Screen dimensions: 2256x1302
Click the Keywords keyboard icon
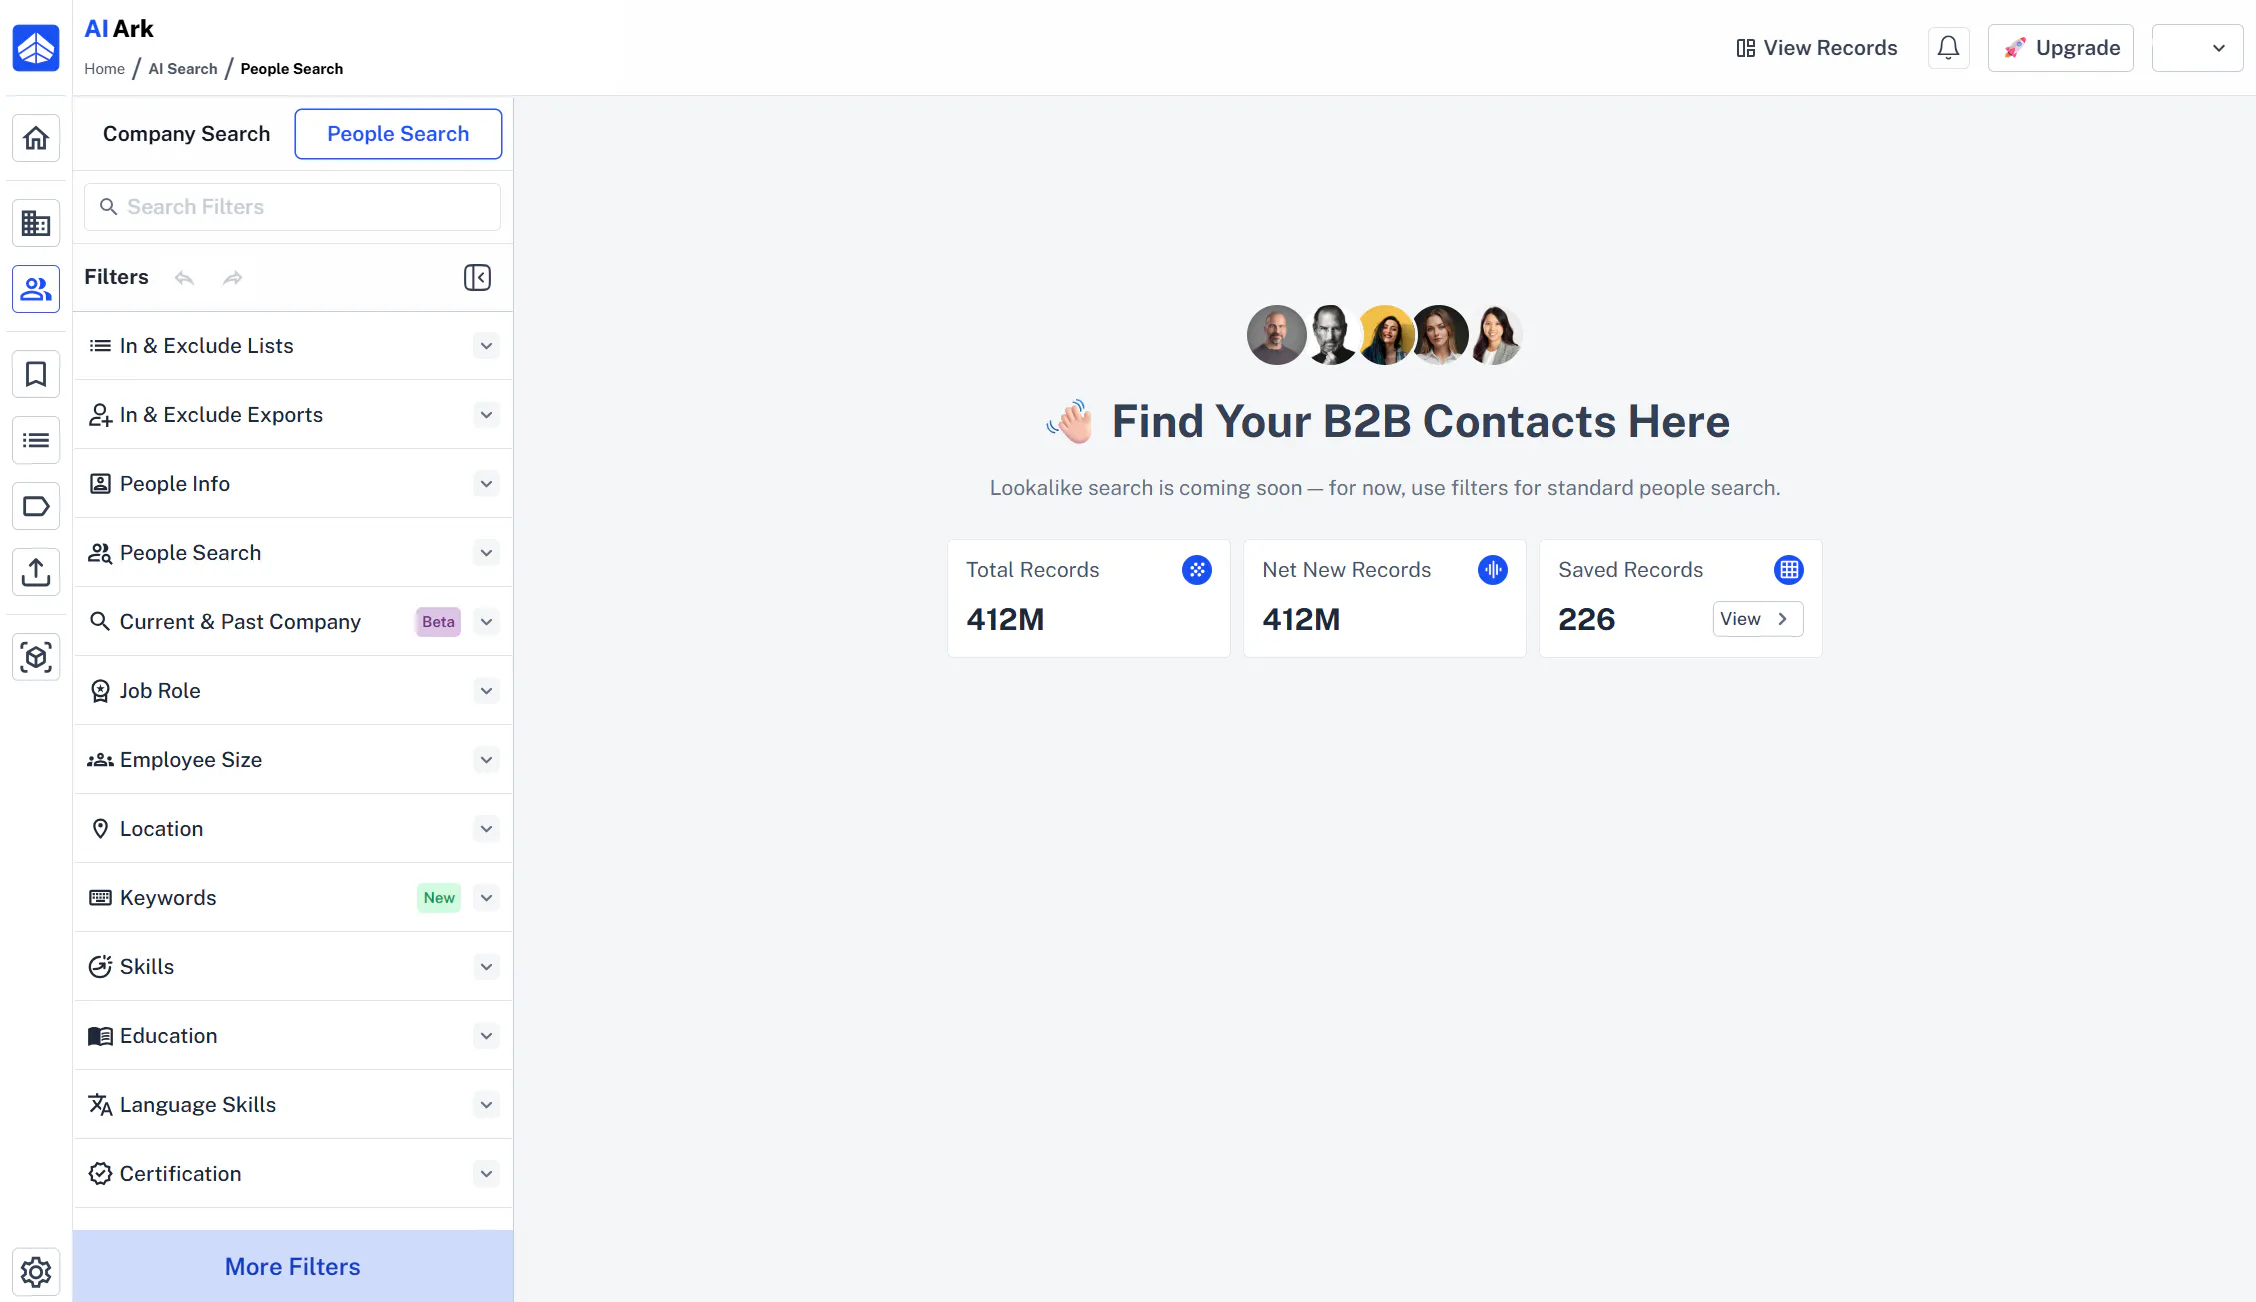pyautogui.click(x=100, y=898)
